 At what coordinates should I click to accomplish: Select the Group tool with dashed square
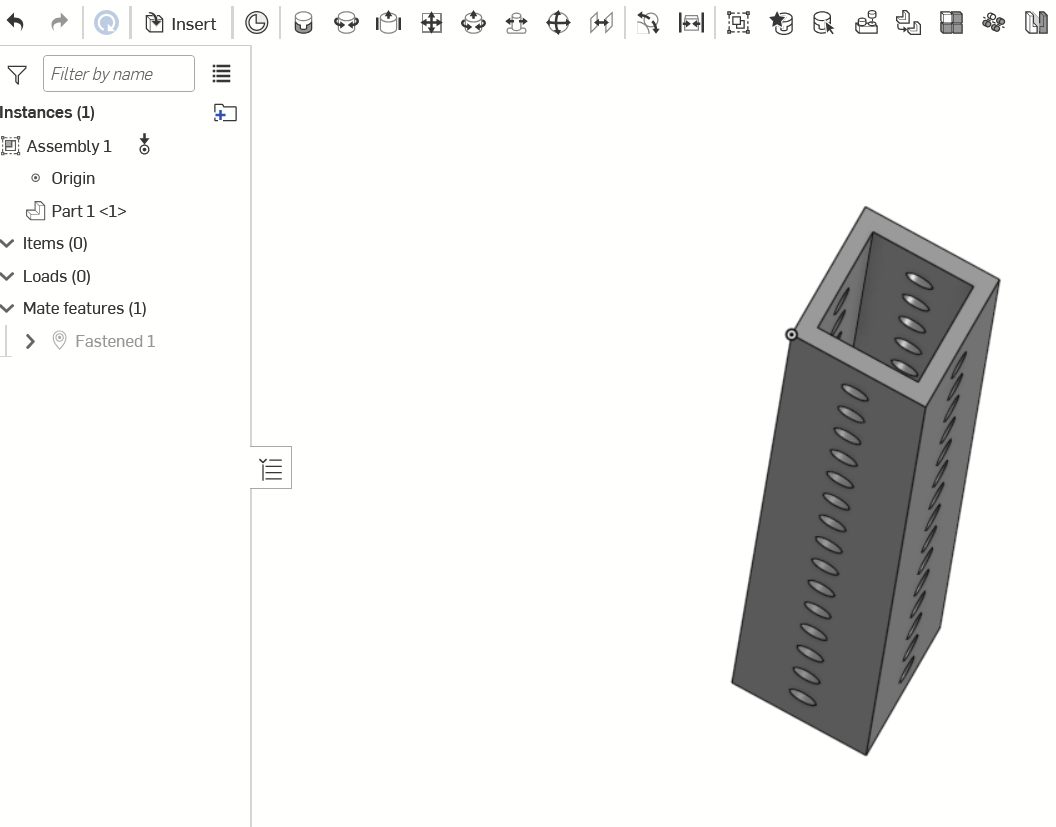(x=738, y=23)
